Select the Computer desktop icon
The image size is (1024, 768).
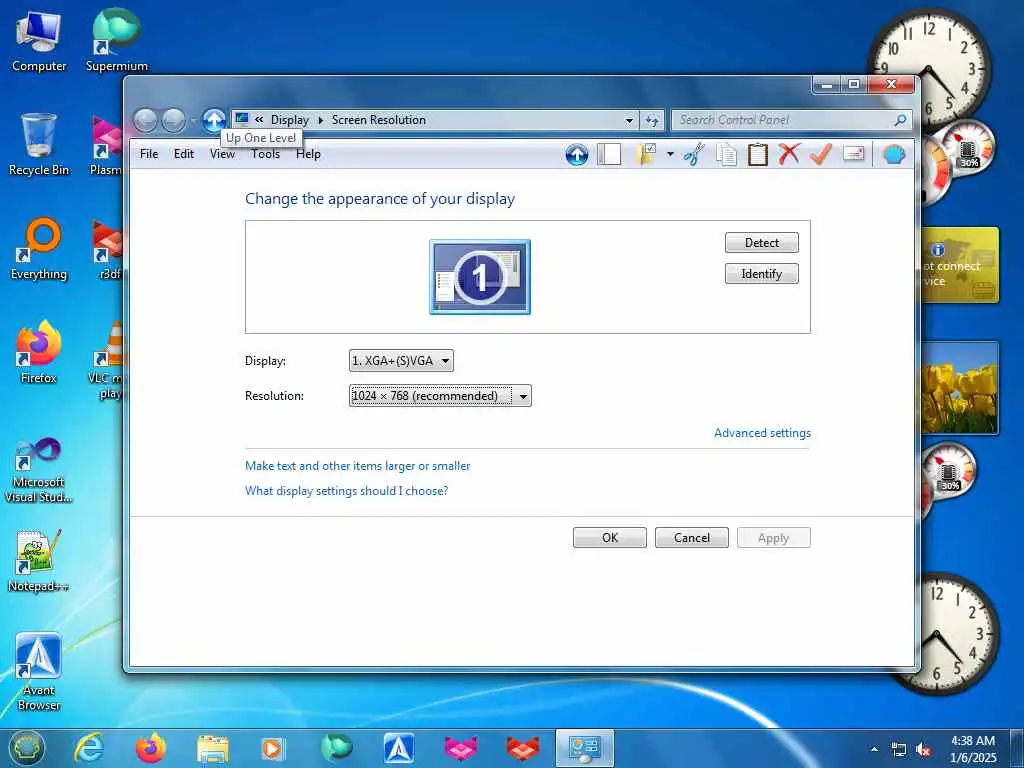39,41
